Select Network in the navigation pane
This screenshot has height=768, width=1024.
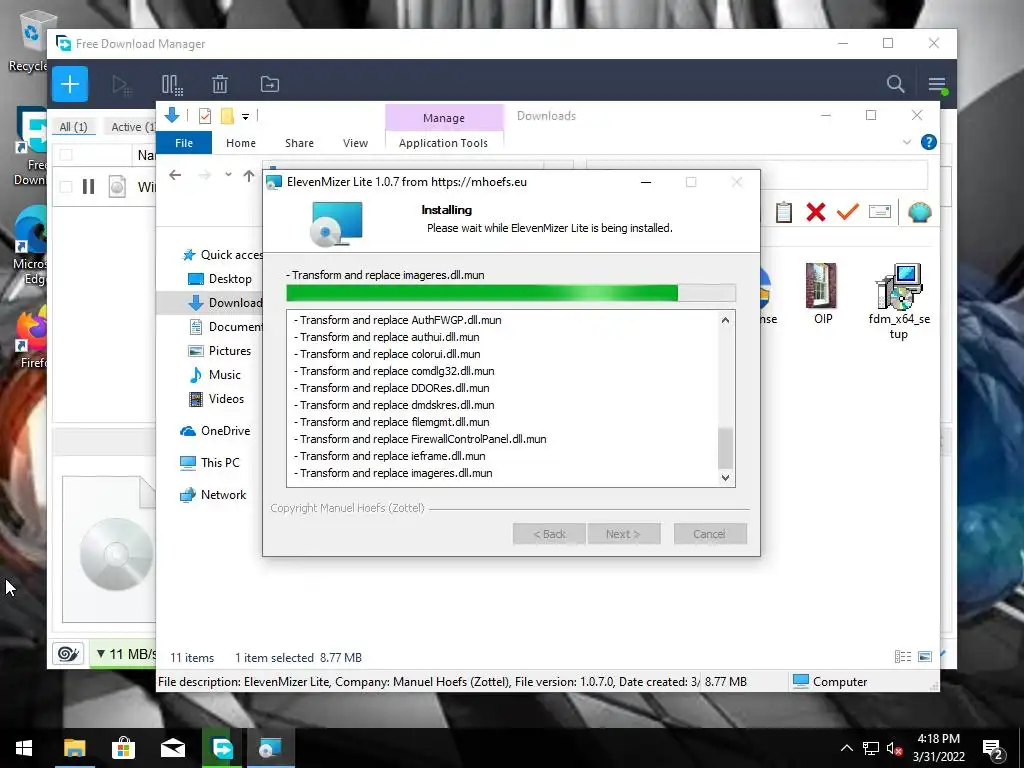(213, 494)
